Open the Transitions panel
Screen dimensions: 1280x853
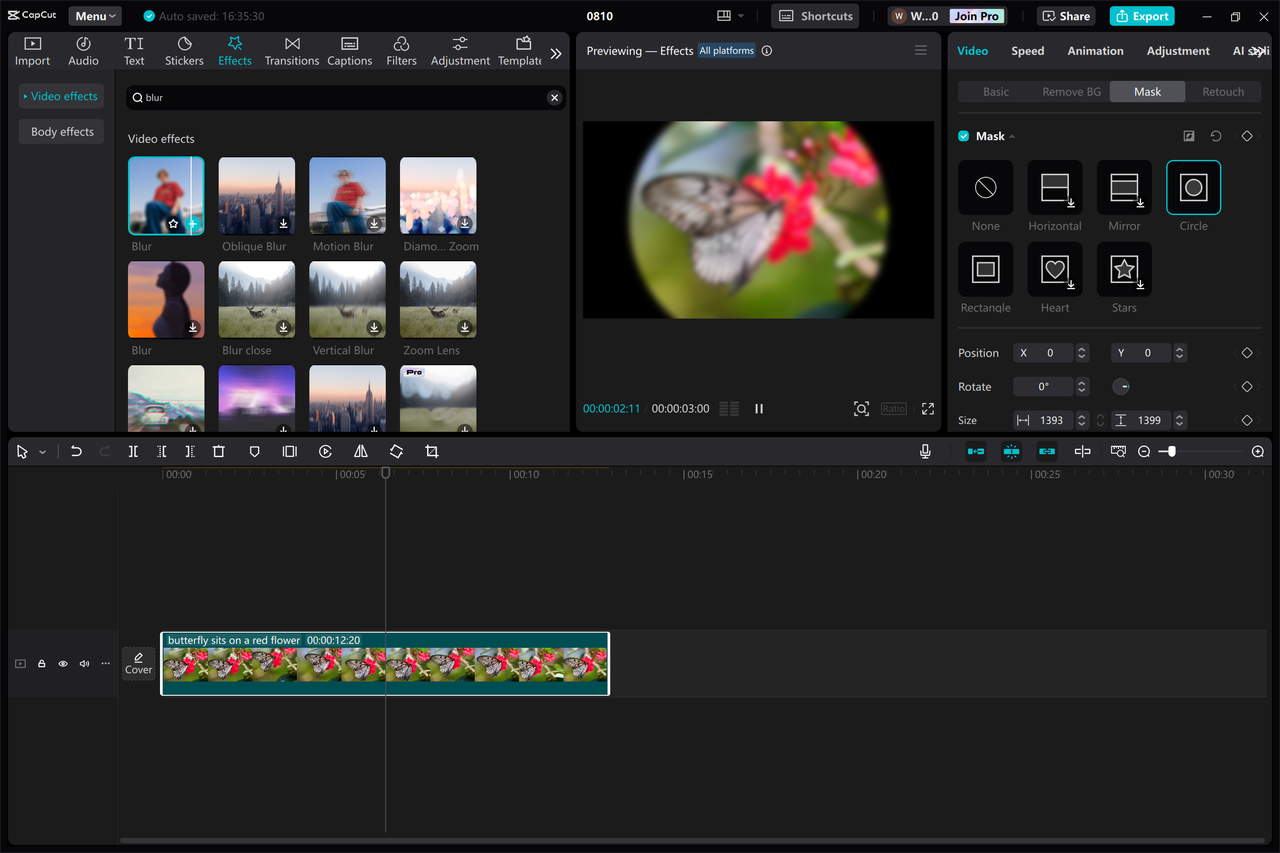[x=291, y=50]
